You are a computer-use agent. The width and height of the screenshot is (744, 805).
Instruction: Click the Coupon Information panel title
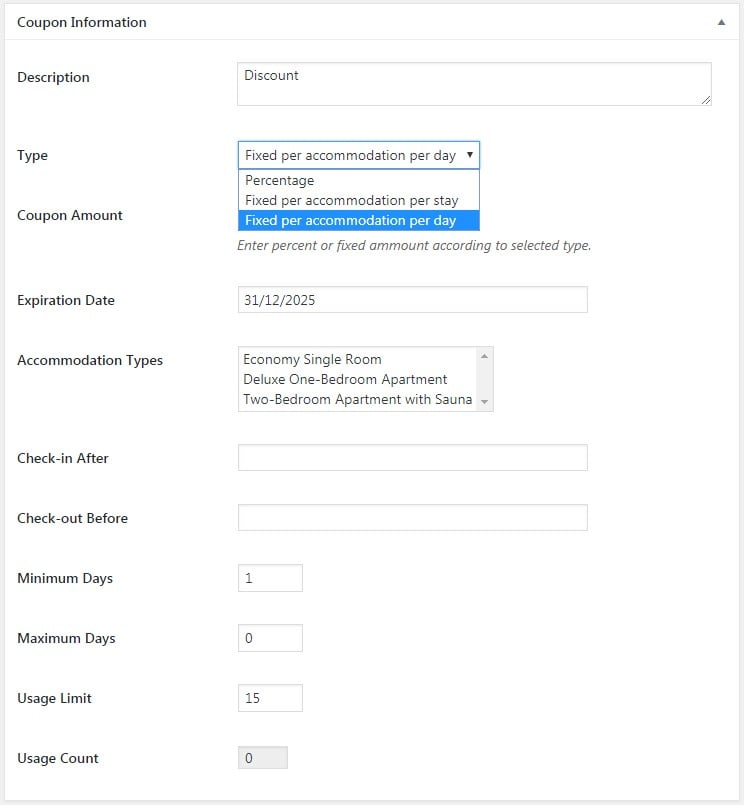[82, 22]
